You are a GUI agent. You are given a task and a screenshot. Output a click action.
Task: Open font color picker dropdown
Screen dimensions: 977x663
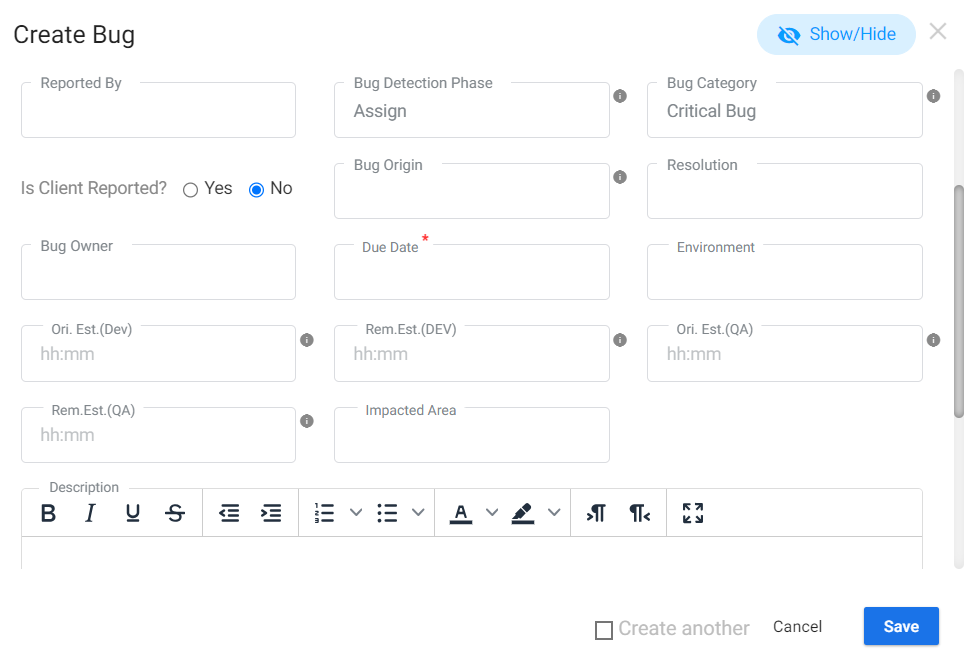pyautogui.click(x=491, y=513)
